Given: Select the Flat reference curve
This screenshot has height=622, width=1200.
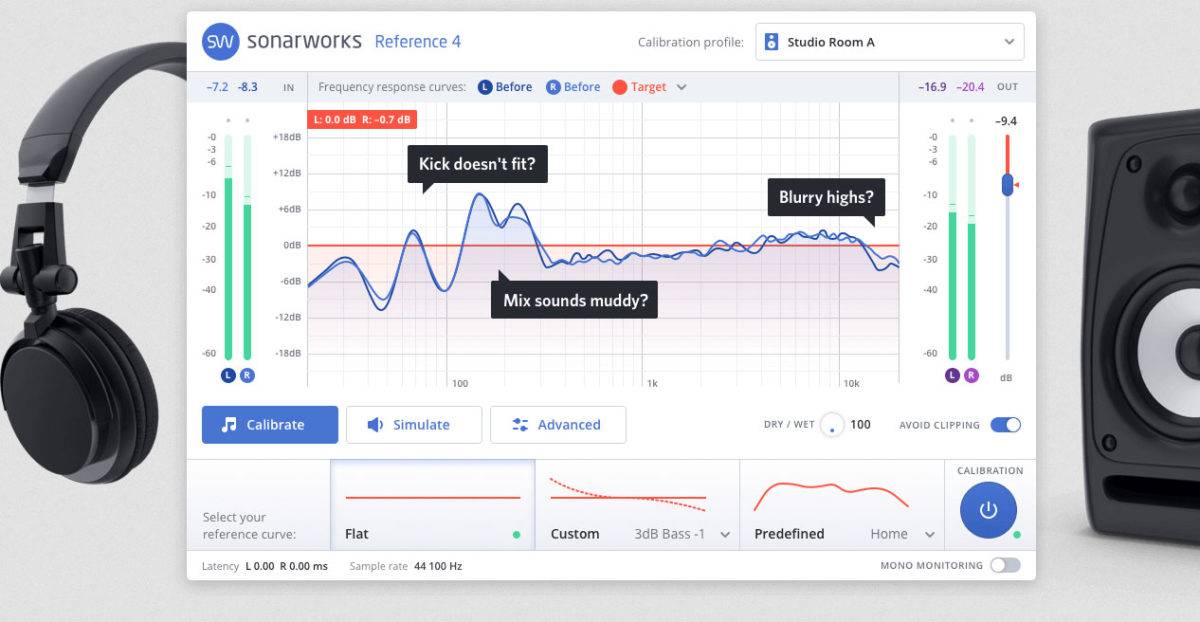Looking at the screenshot, I should [x=432, y=505].
